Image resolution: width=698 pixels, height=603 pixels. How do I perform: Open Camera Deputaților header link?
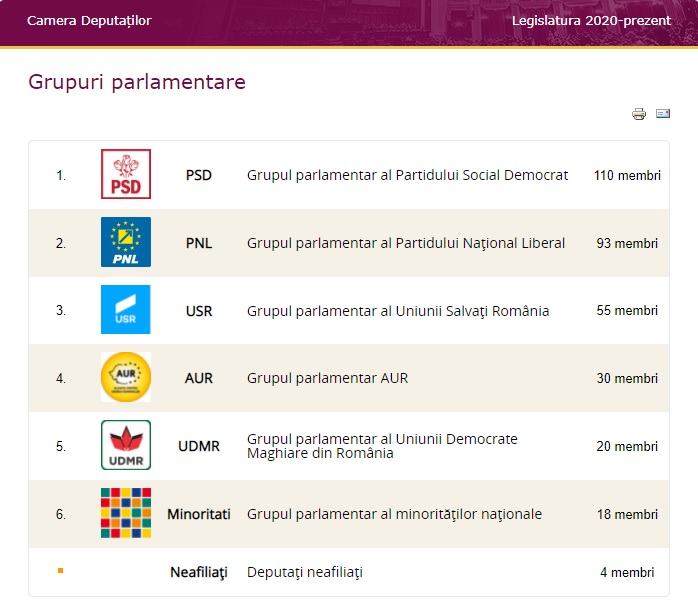[x=89, y=20]
